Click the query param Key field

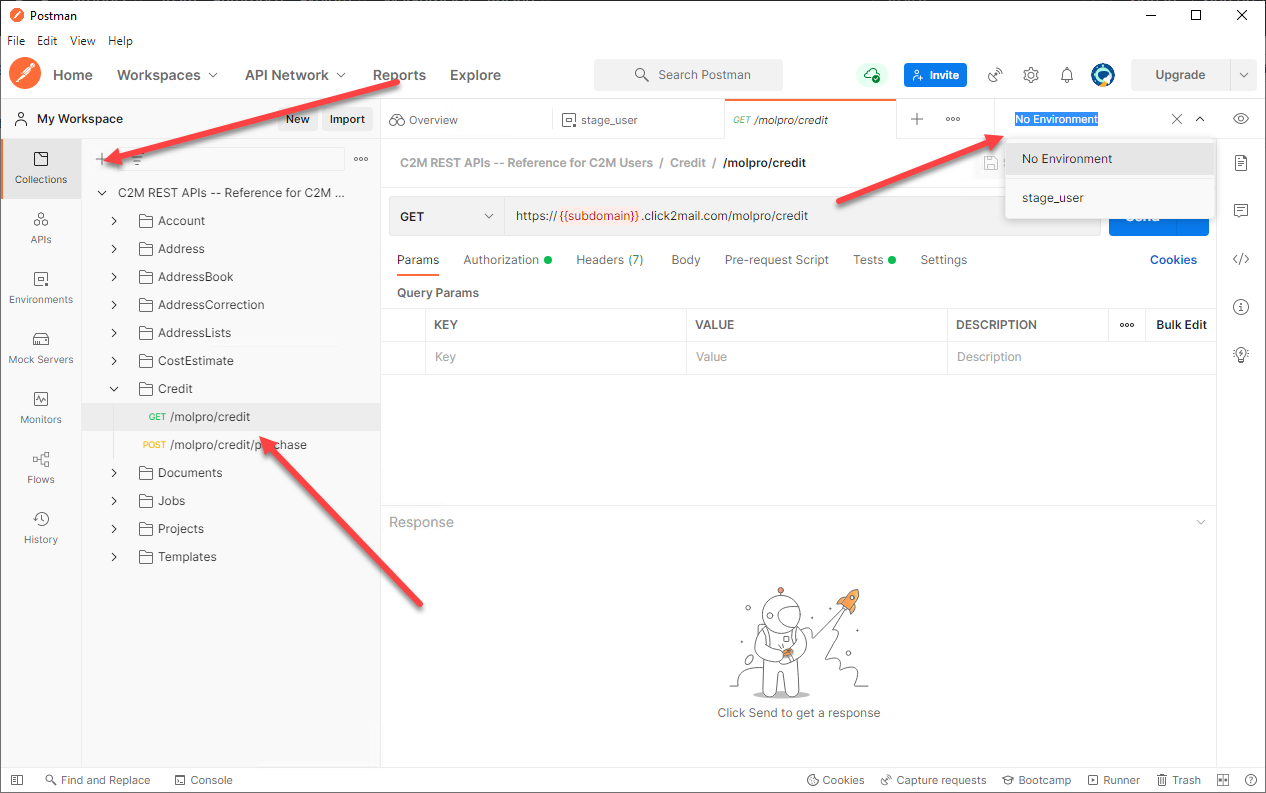coord(556,357)
